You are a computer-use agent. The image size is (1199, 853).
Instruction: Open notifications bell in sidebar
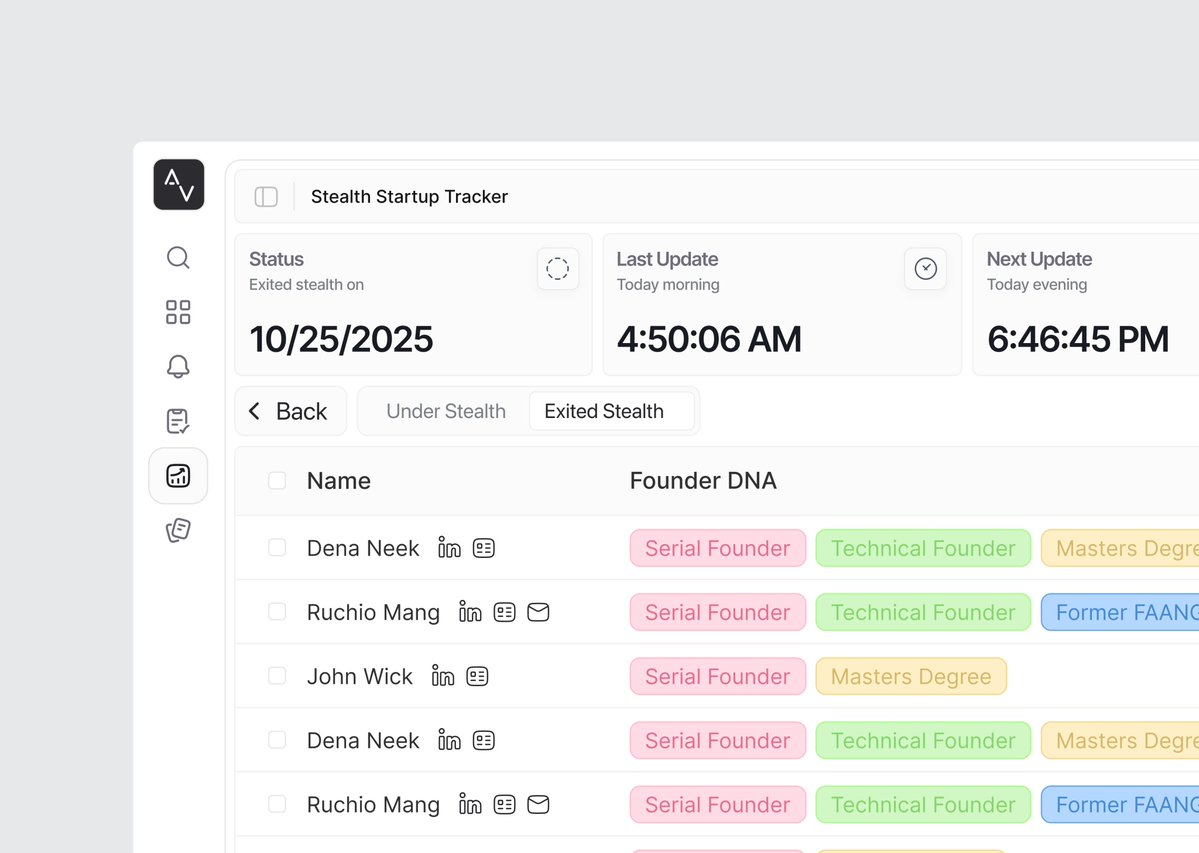click(178, 366)
